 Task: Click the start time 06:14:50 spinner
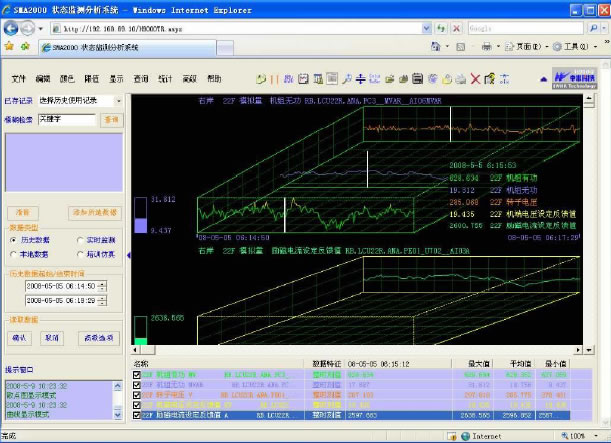[102, 286]
